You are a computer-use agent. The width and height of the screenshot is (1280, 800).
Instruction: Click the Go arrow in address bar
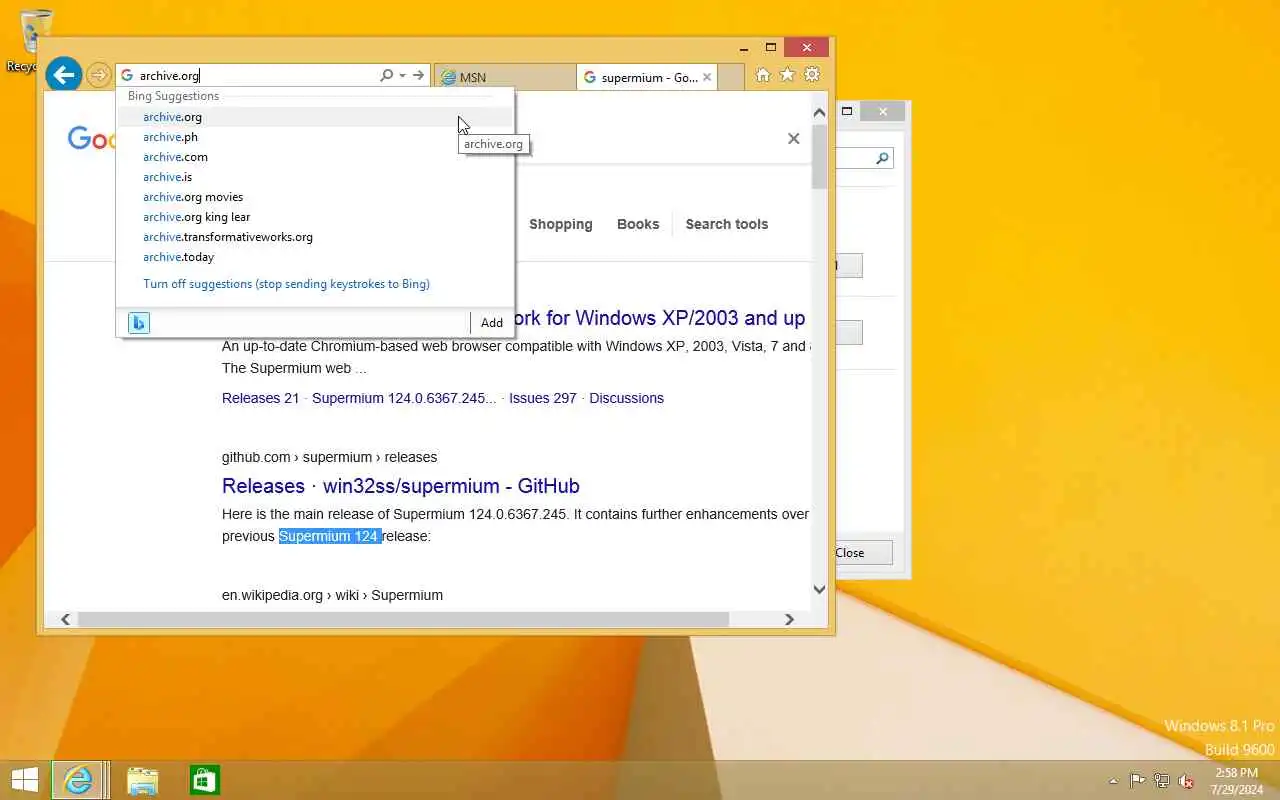coord(419,75)
